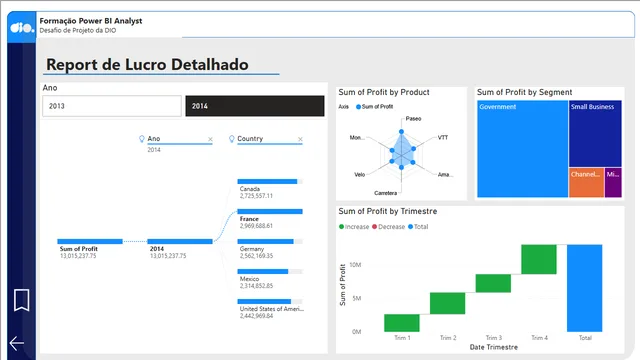Click the VTT axis label on radar chart
The width and height of the screenshot is (640, 360).
click(x=443, y=138)
